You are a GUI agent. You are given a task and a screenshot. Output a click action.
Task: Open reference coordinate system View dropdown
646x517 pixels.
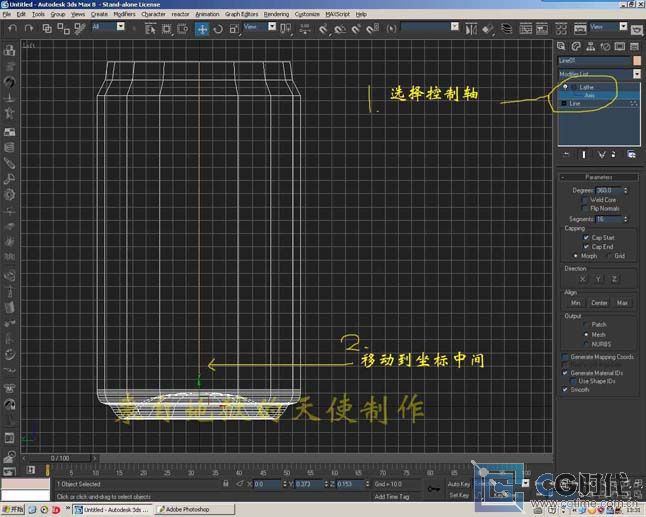[x=272, y=27]
